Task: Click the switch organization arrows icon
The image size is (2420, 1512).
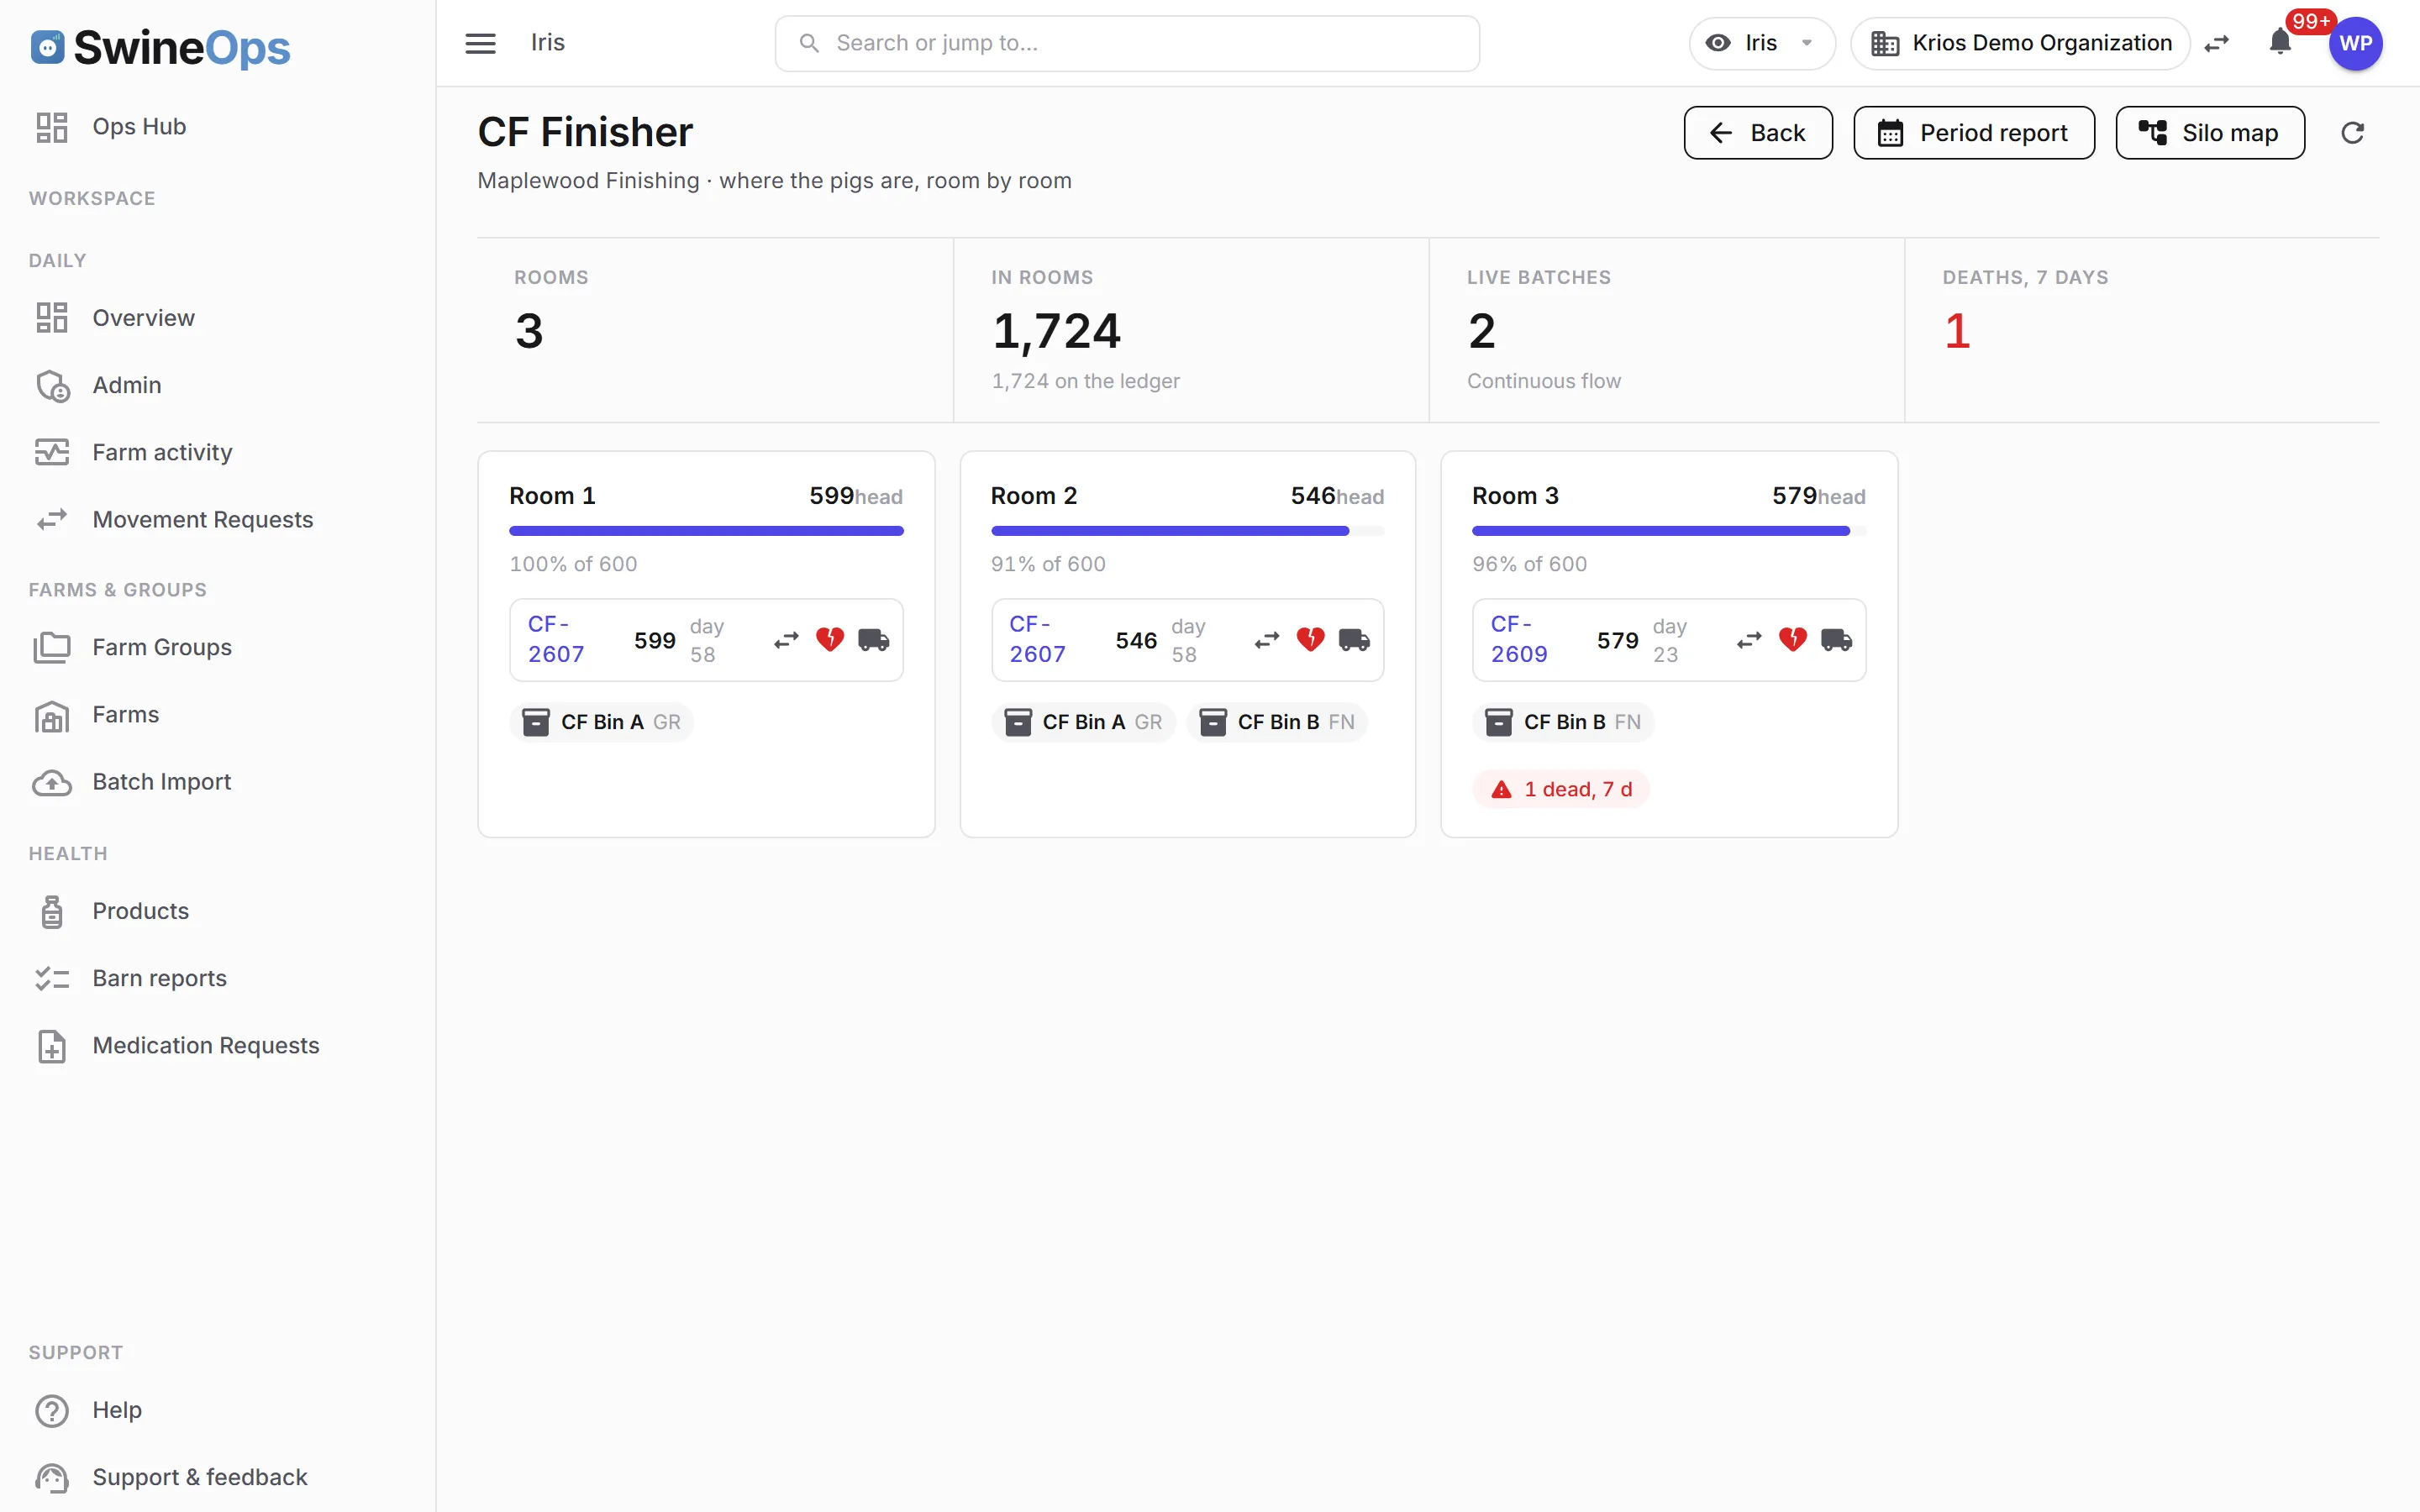Action: tap(2217, 43)
